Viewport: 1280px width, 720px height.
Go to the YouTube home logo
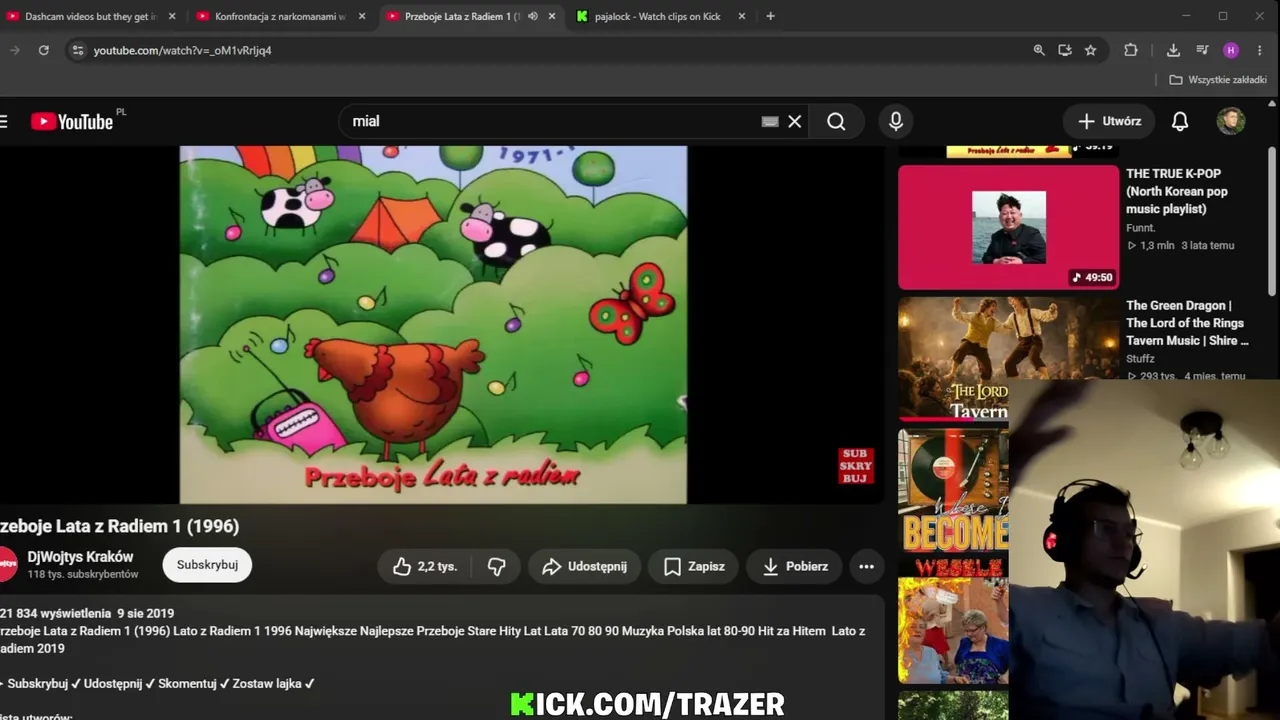pyautogui.click(x=72, y=121)
